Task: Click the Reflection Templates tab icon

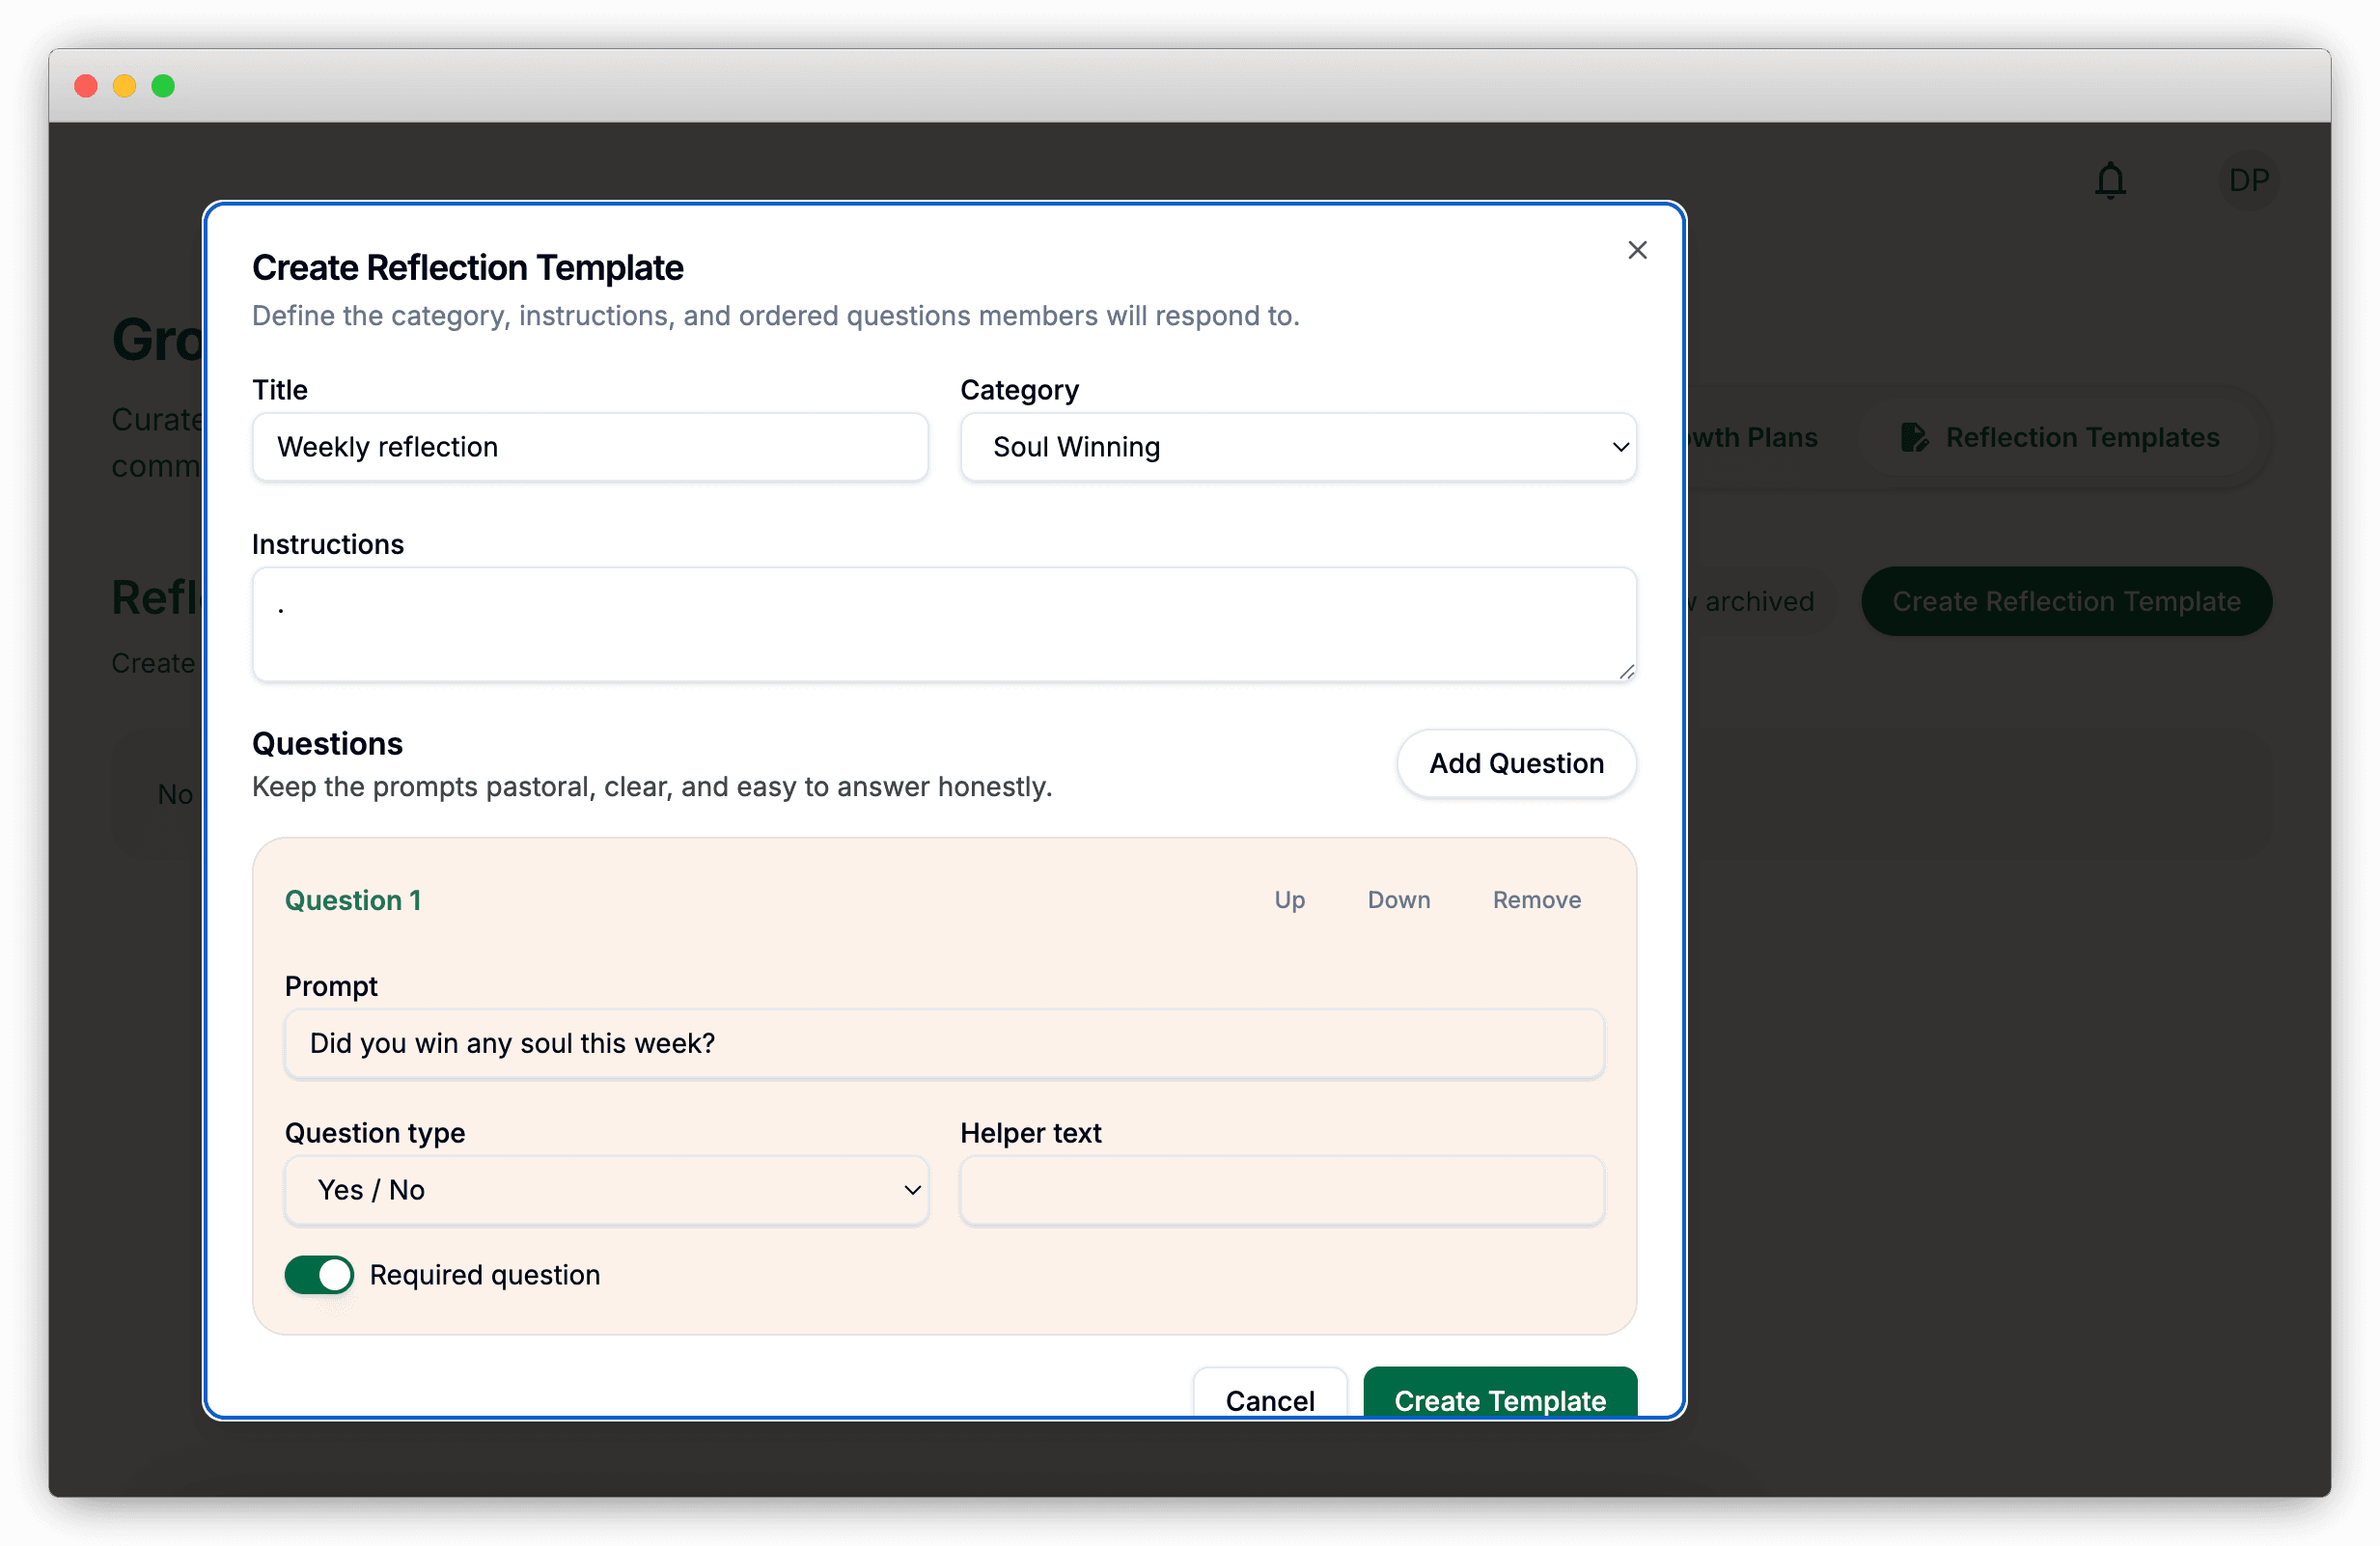Action: 1914,437
